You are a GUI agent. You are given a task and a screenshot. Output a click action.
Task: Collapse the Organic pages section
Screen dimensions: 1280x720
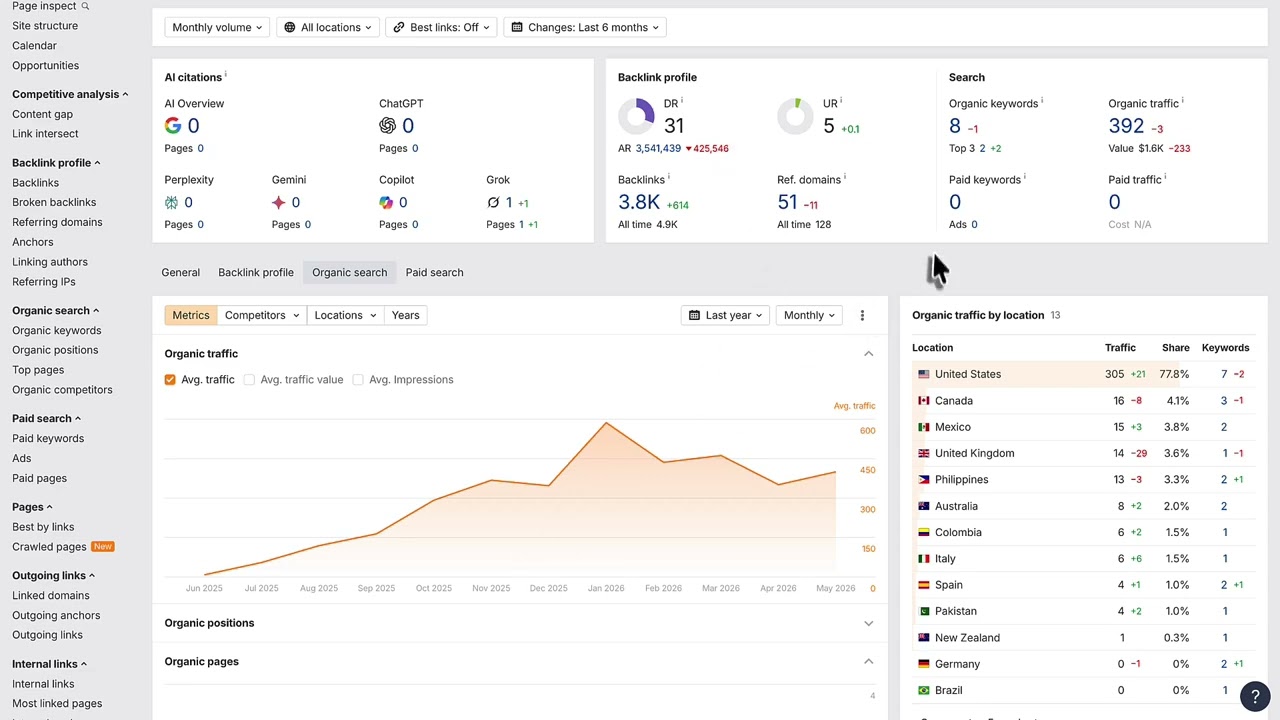[868, 662]
